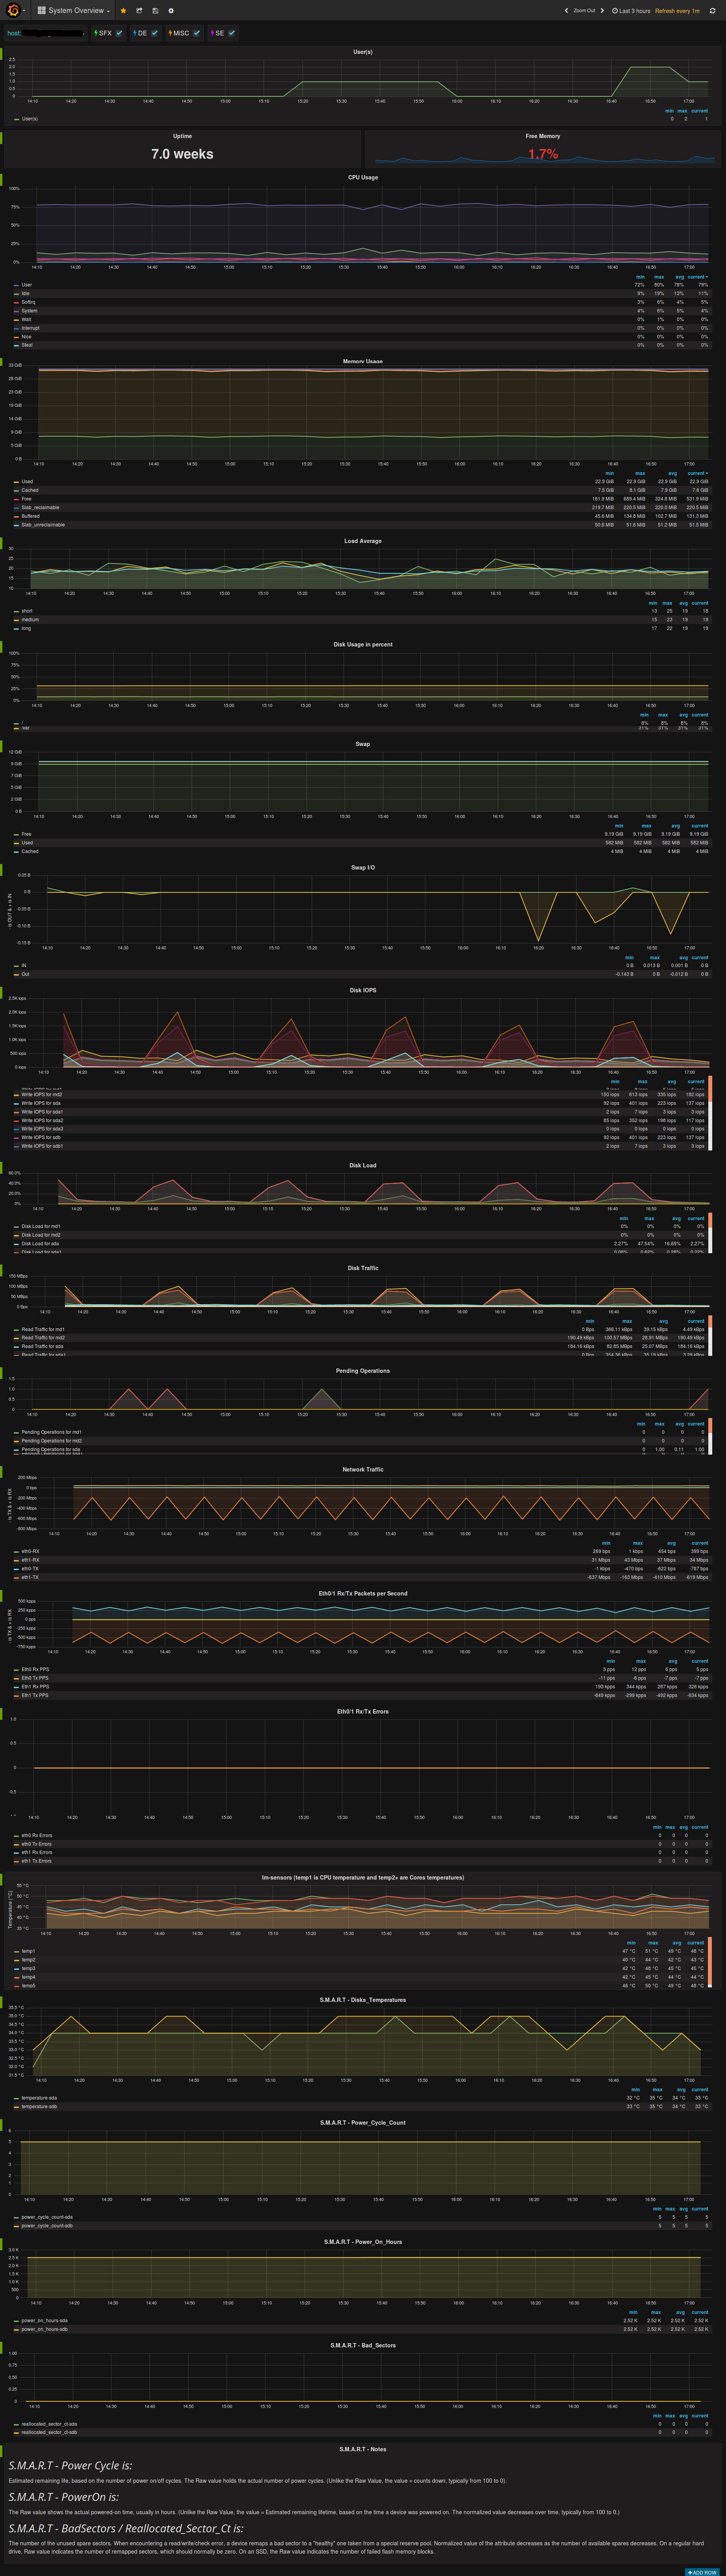Open the Swap I/O panel title menu

(363, 867)
